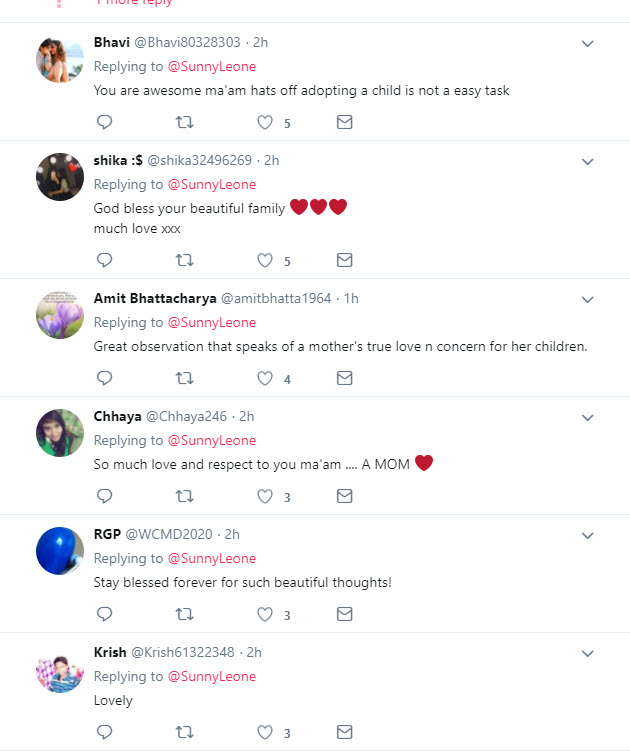This screenshot has height=751, width=630.
Task: Like Krish's tweet with heart
Action: [x=265, y=733]
